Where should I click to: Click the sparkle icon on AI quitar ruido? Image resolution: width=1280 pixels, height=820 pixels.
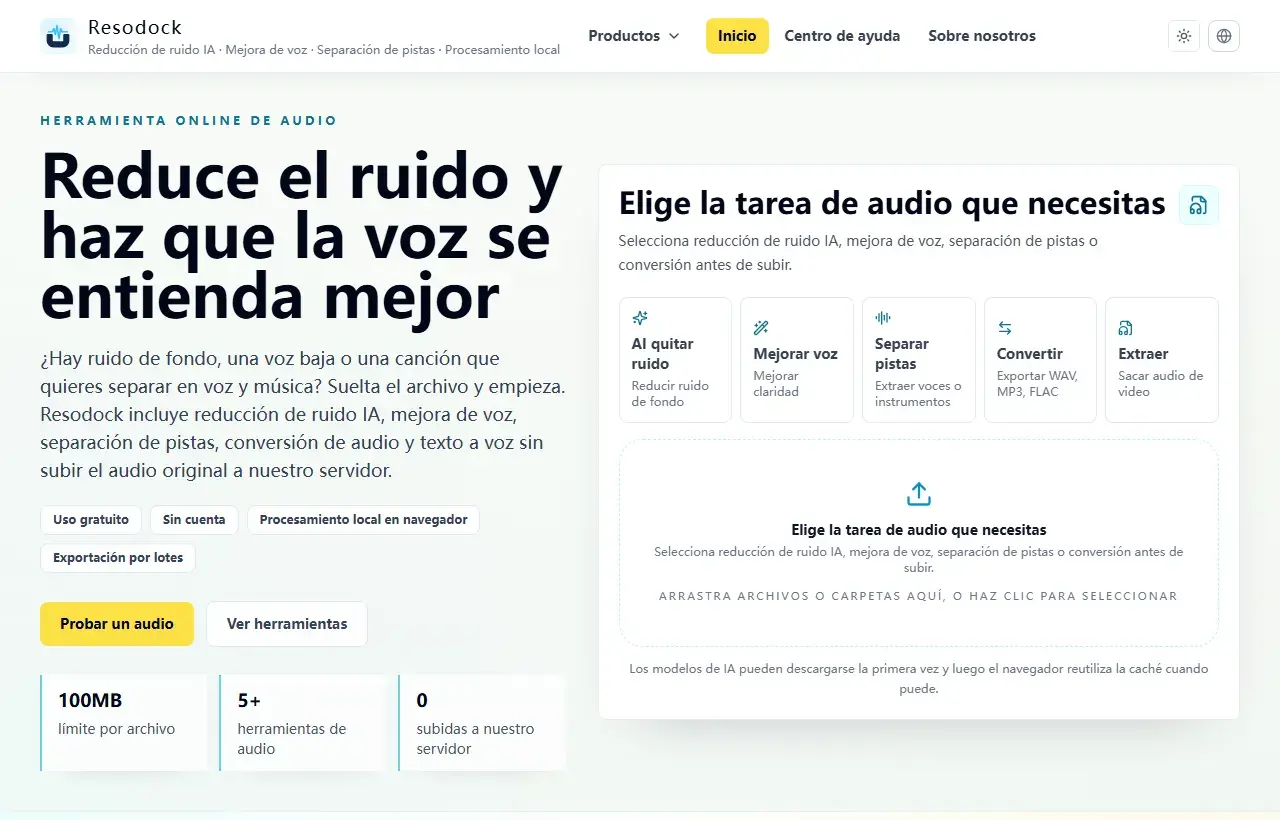pos(640,318)
